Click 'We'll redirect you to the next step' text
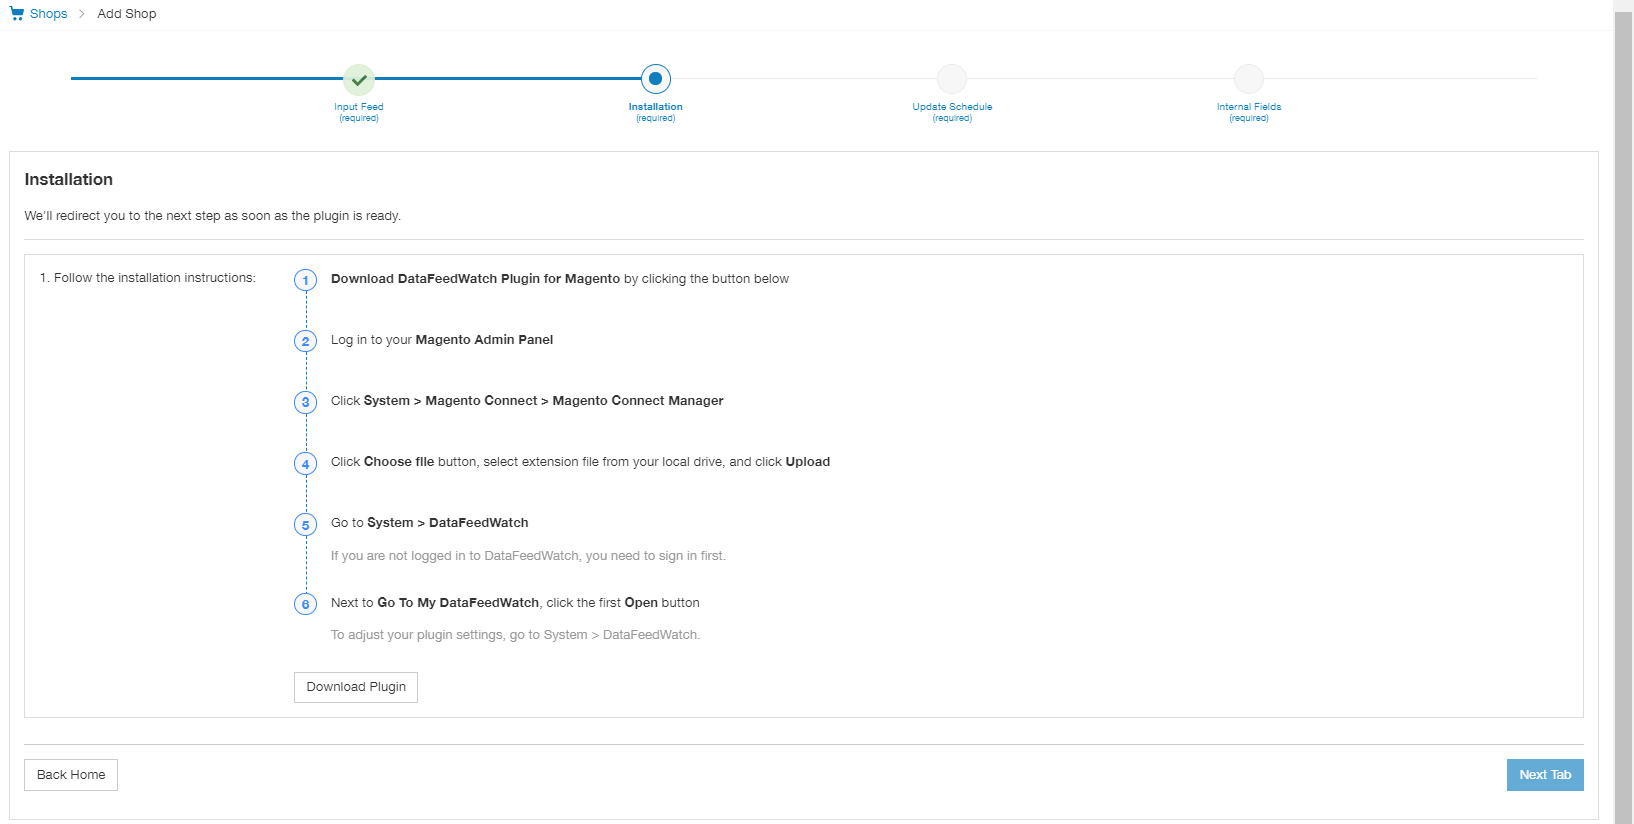 coord(213,216)
